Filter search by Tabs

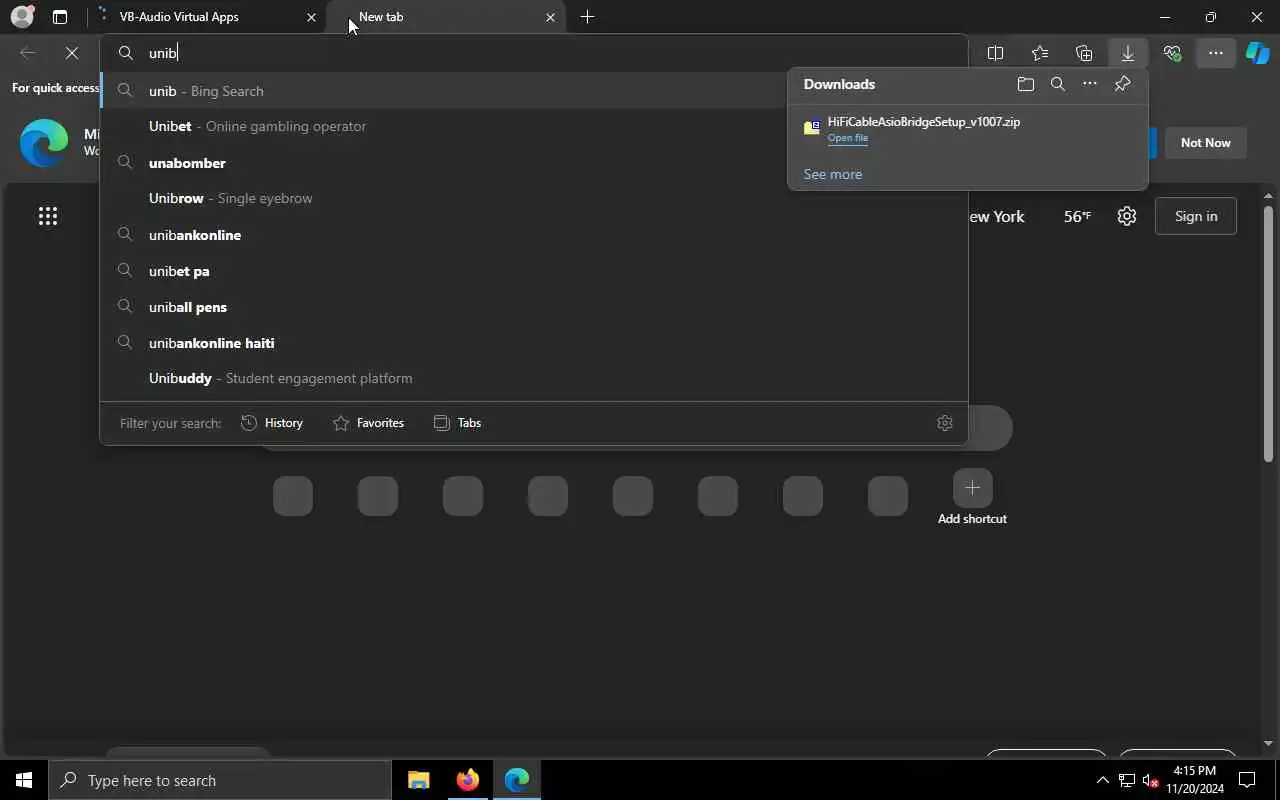[457, 423]
